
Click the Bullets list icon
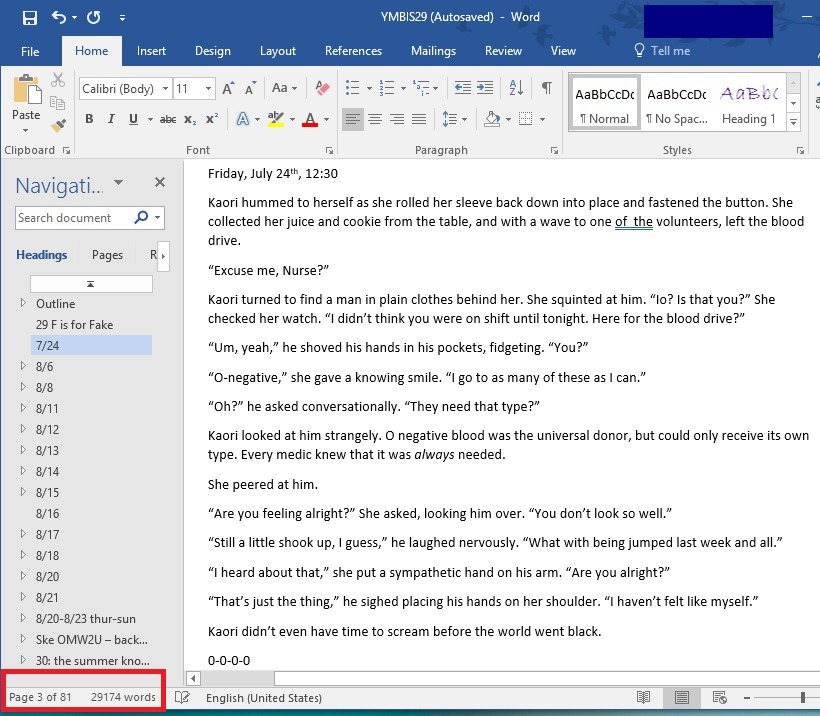click(352, 89)
